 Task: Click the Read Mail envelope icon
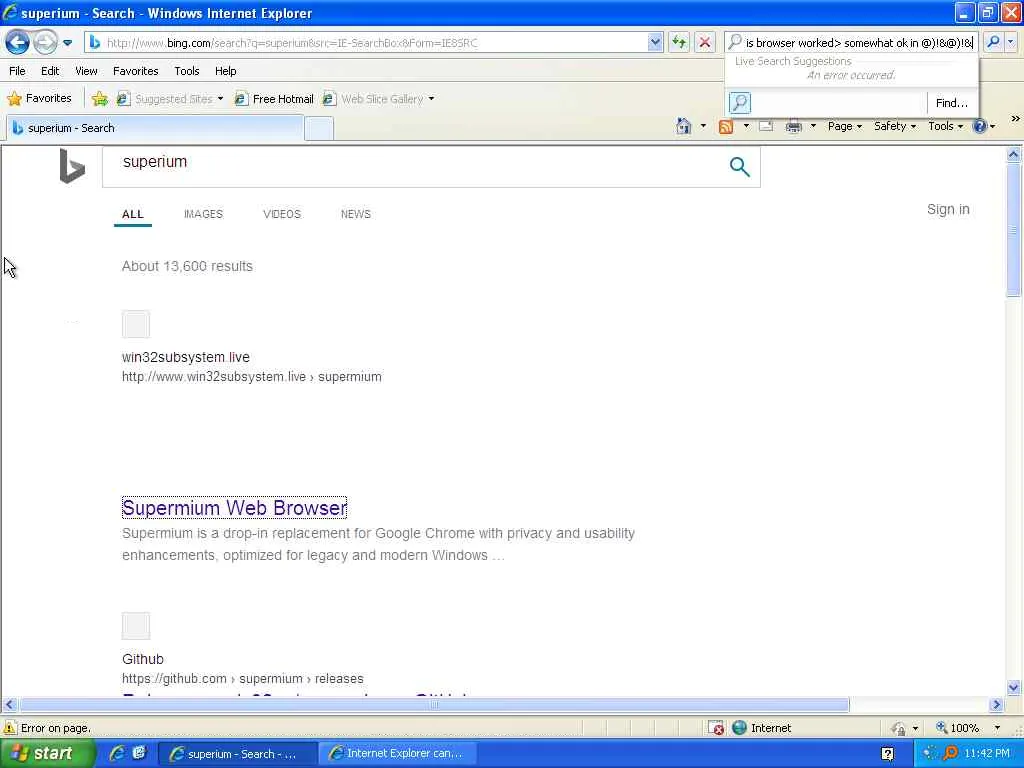coord(766,126)
